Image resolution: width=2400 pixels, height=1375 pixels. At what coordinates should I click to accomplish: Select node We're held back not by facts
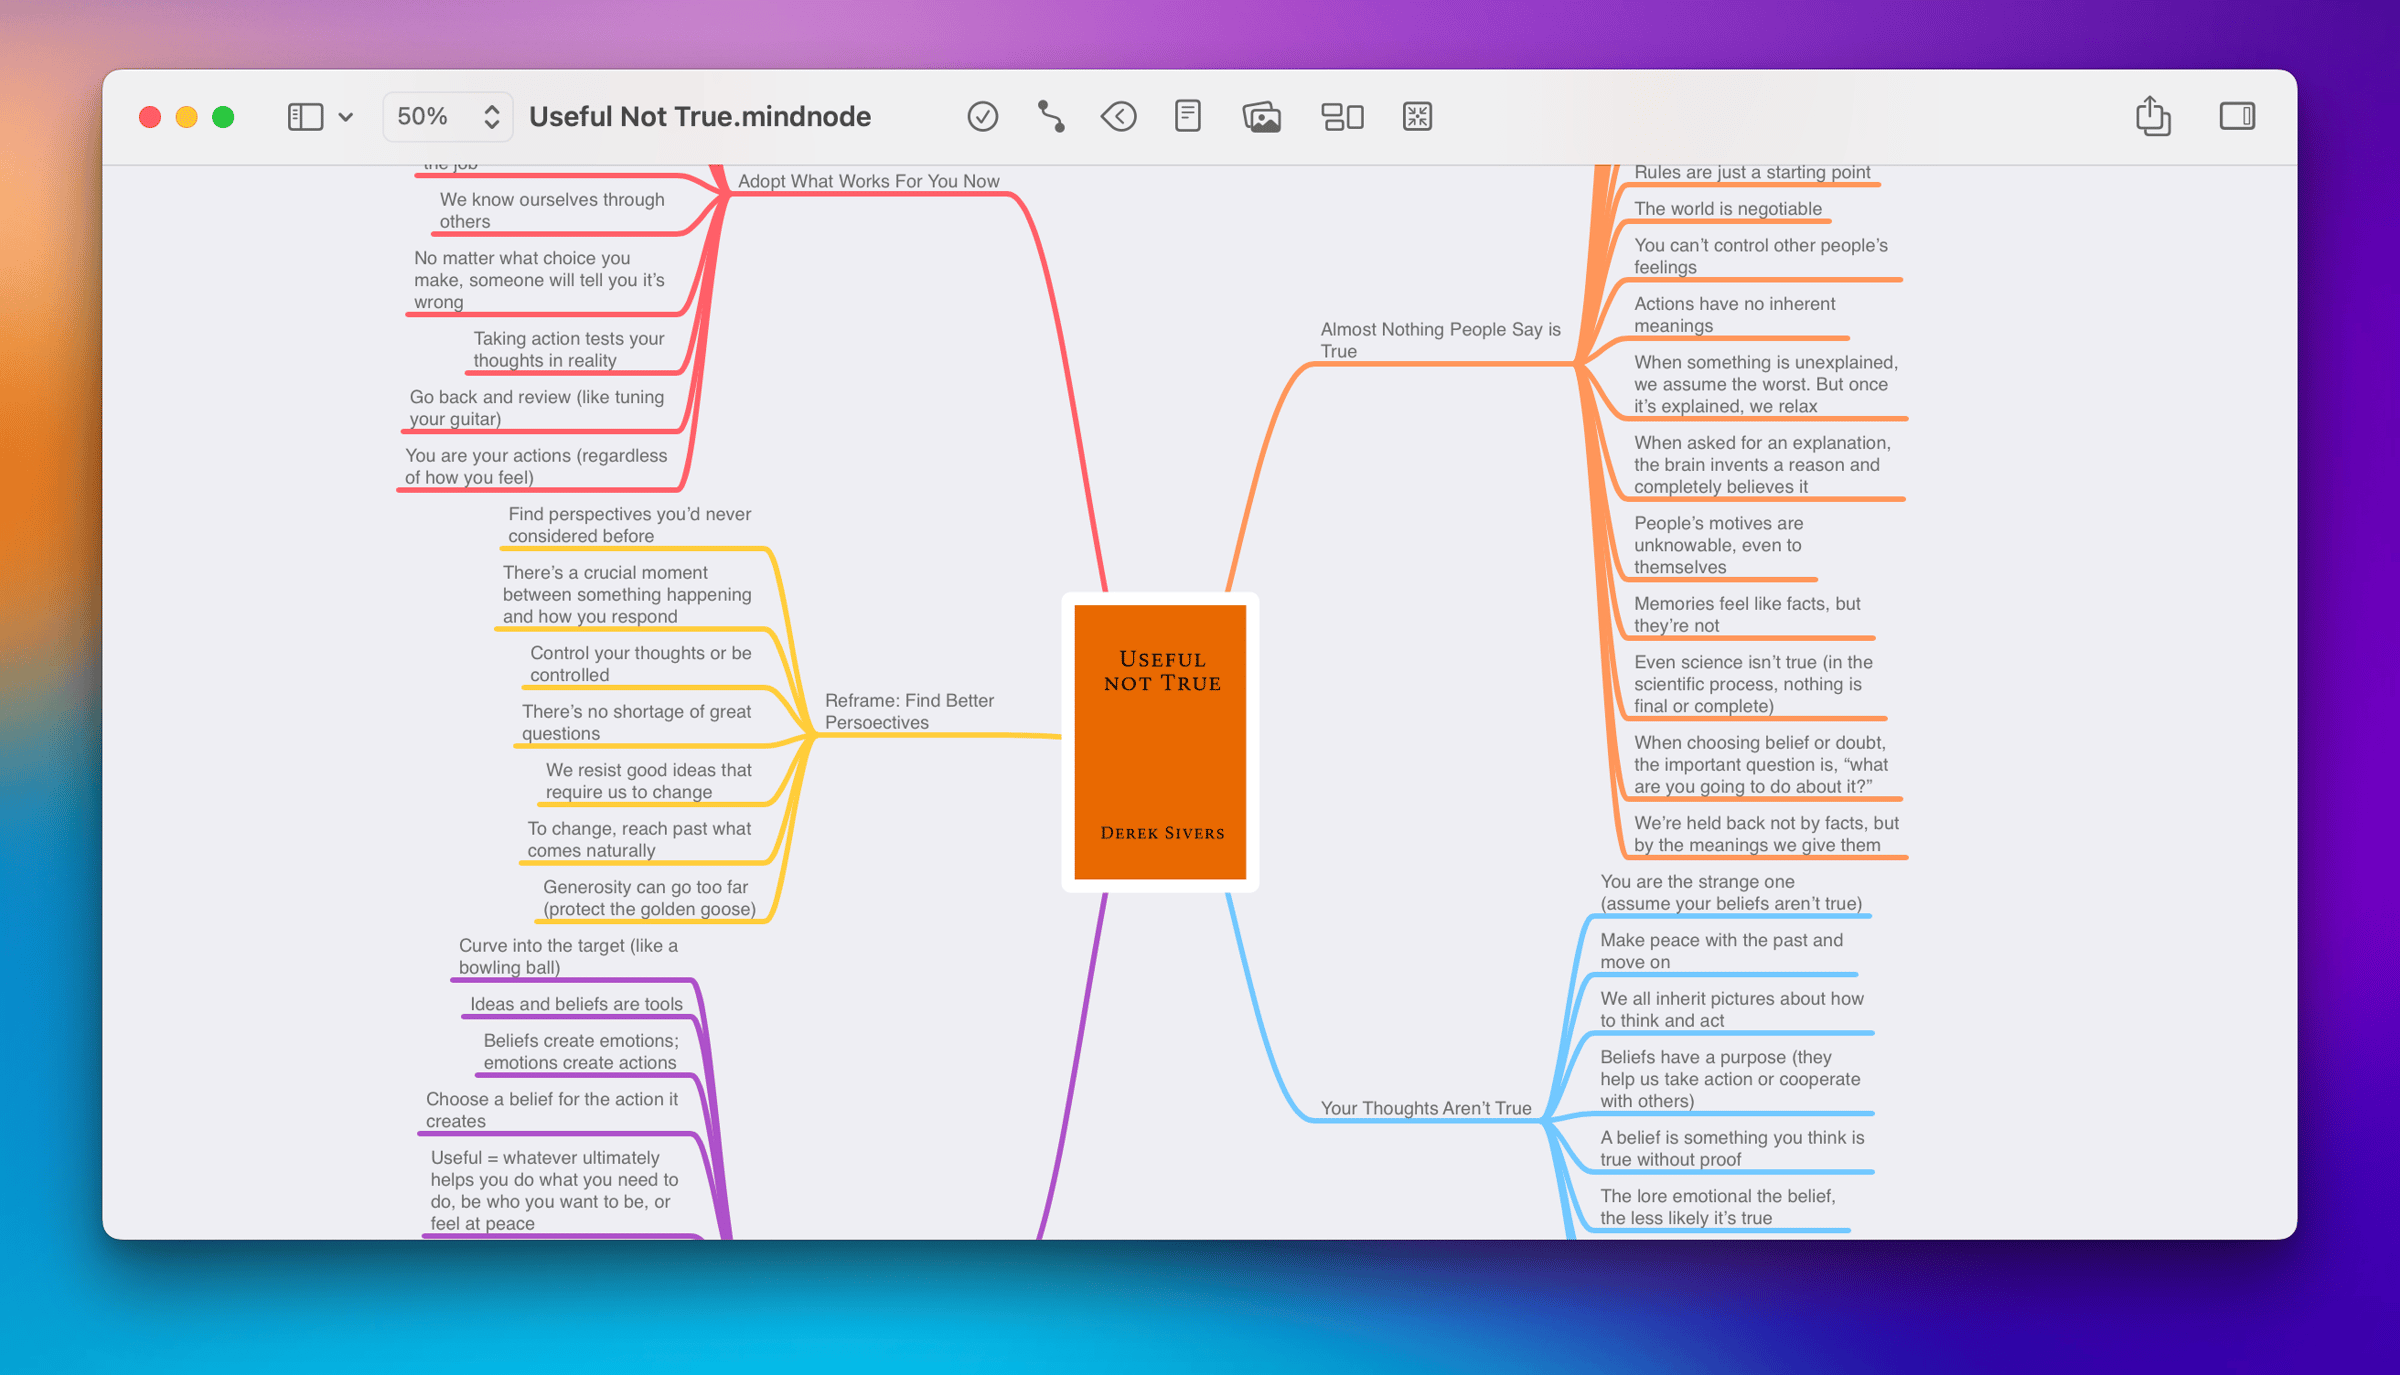(1766, 834)
